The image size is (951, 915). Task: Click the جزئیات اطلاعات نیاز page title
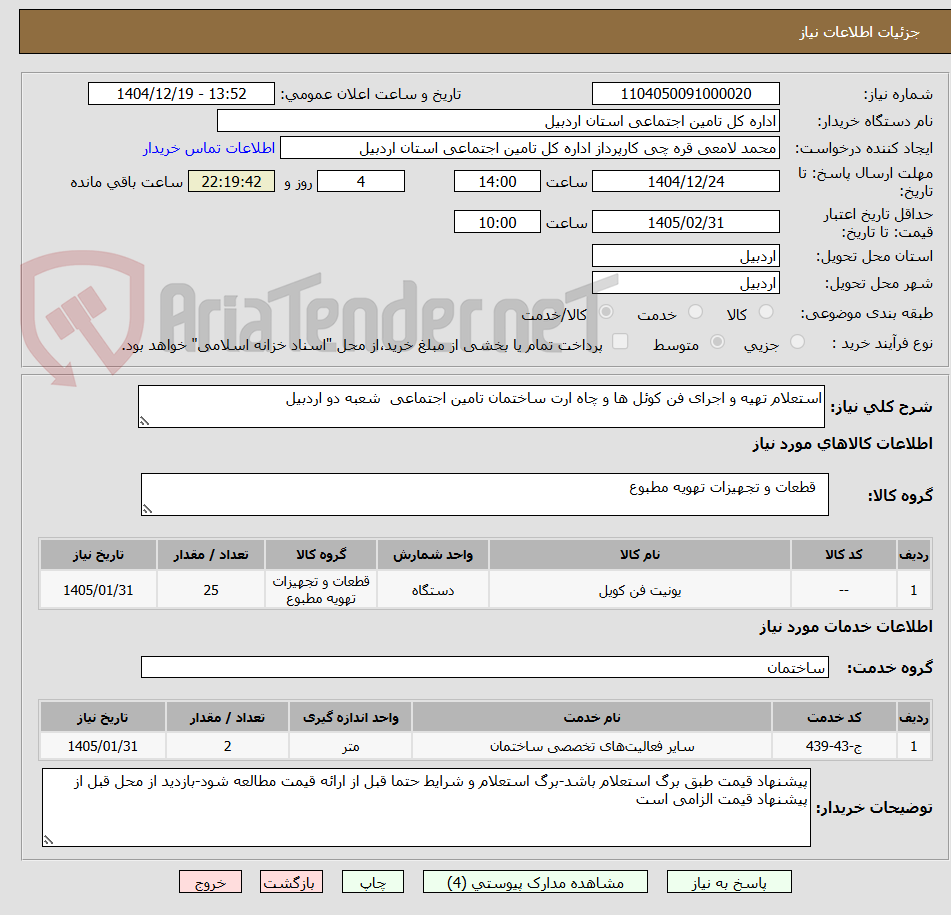point(859,32)
